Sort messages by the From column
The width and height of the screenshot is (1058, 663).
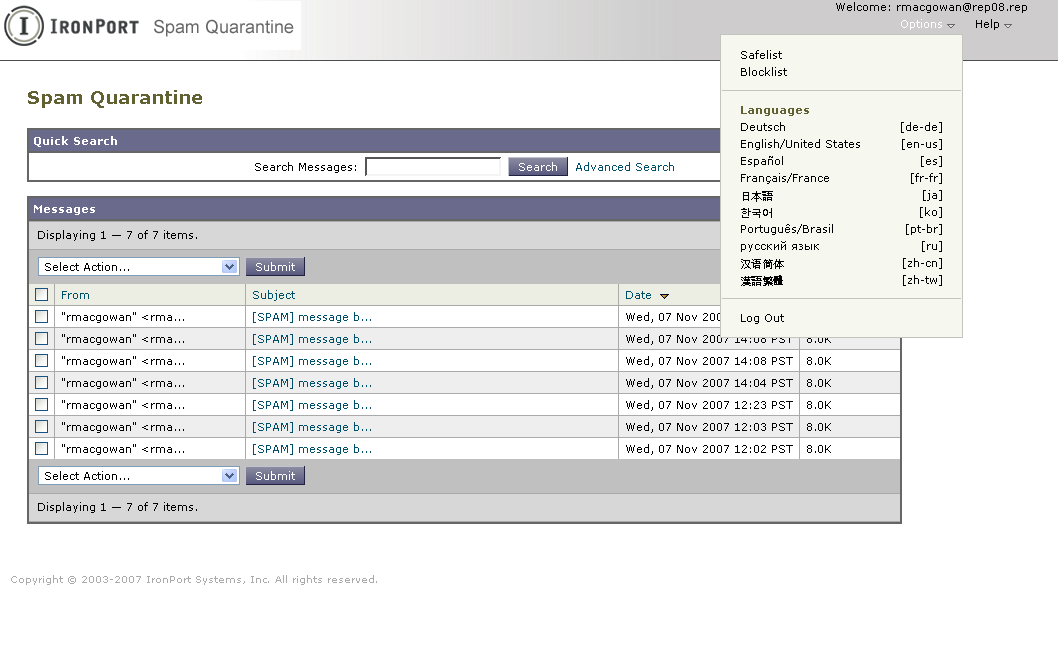pos(75,295)
